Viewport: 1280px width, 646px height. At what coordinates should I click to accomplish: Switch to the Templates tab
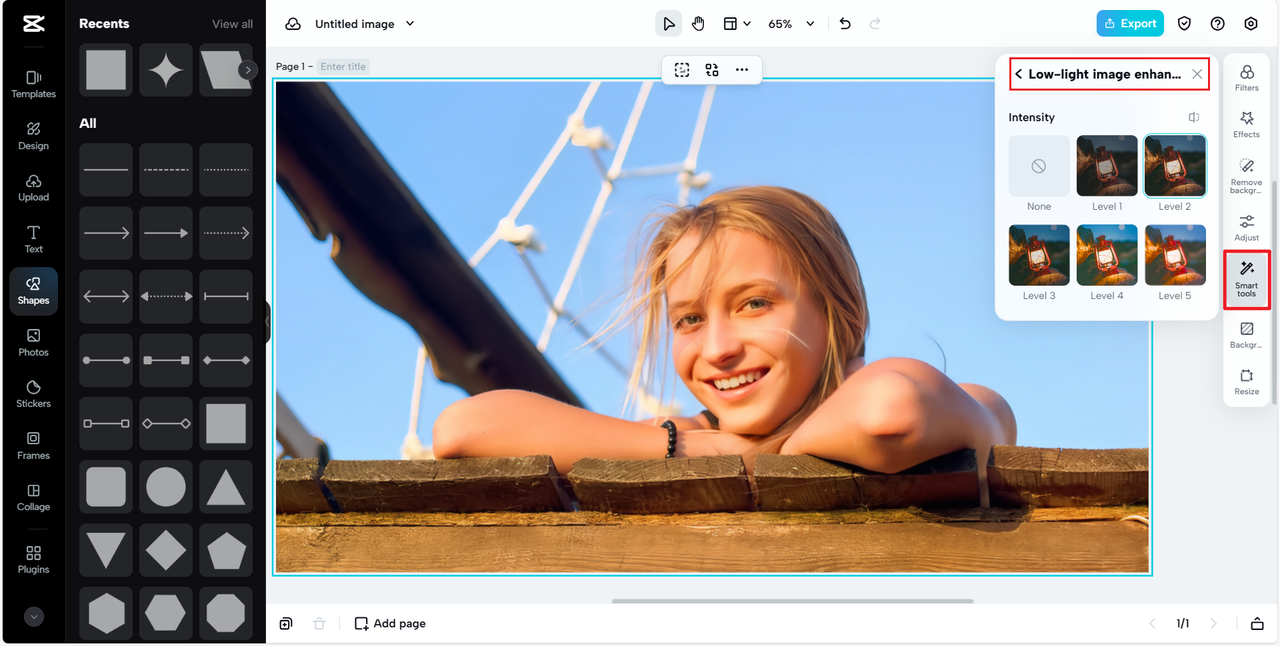33,83
